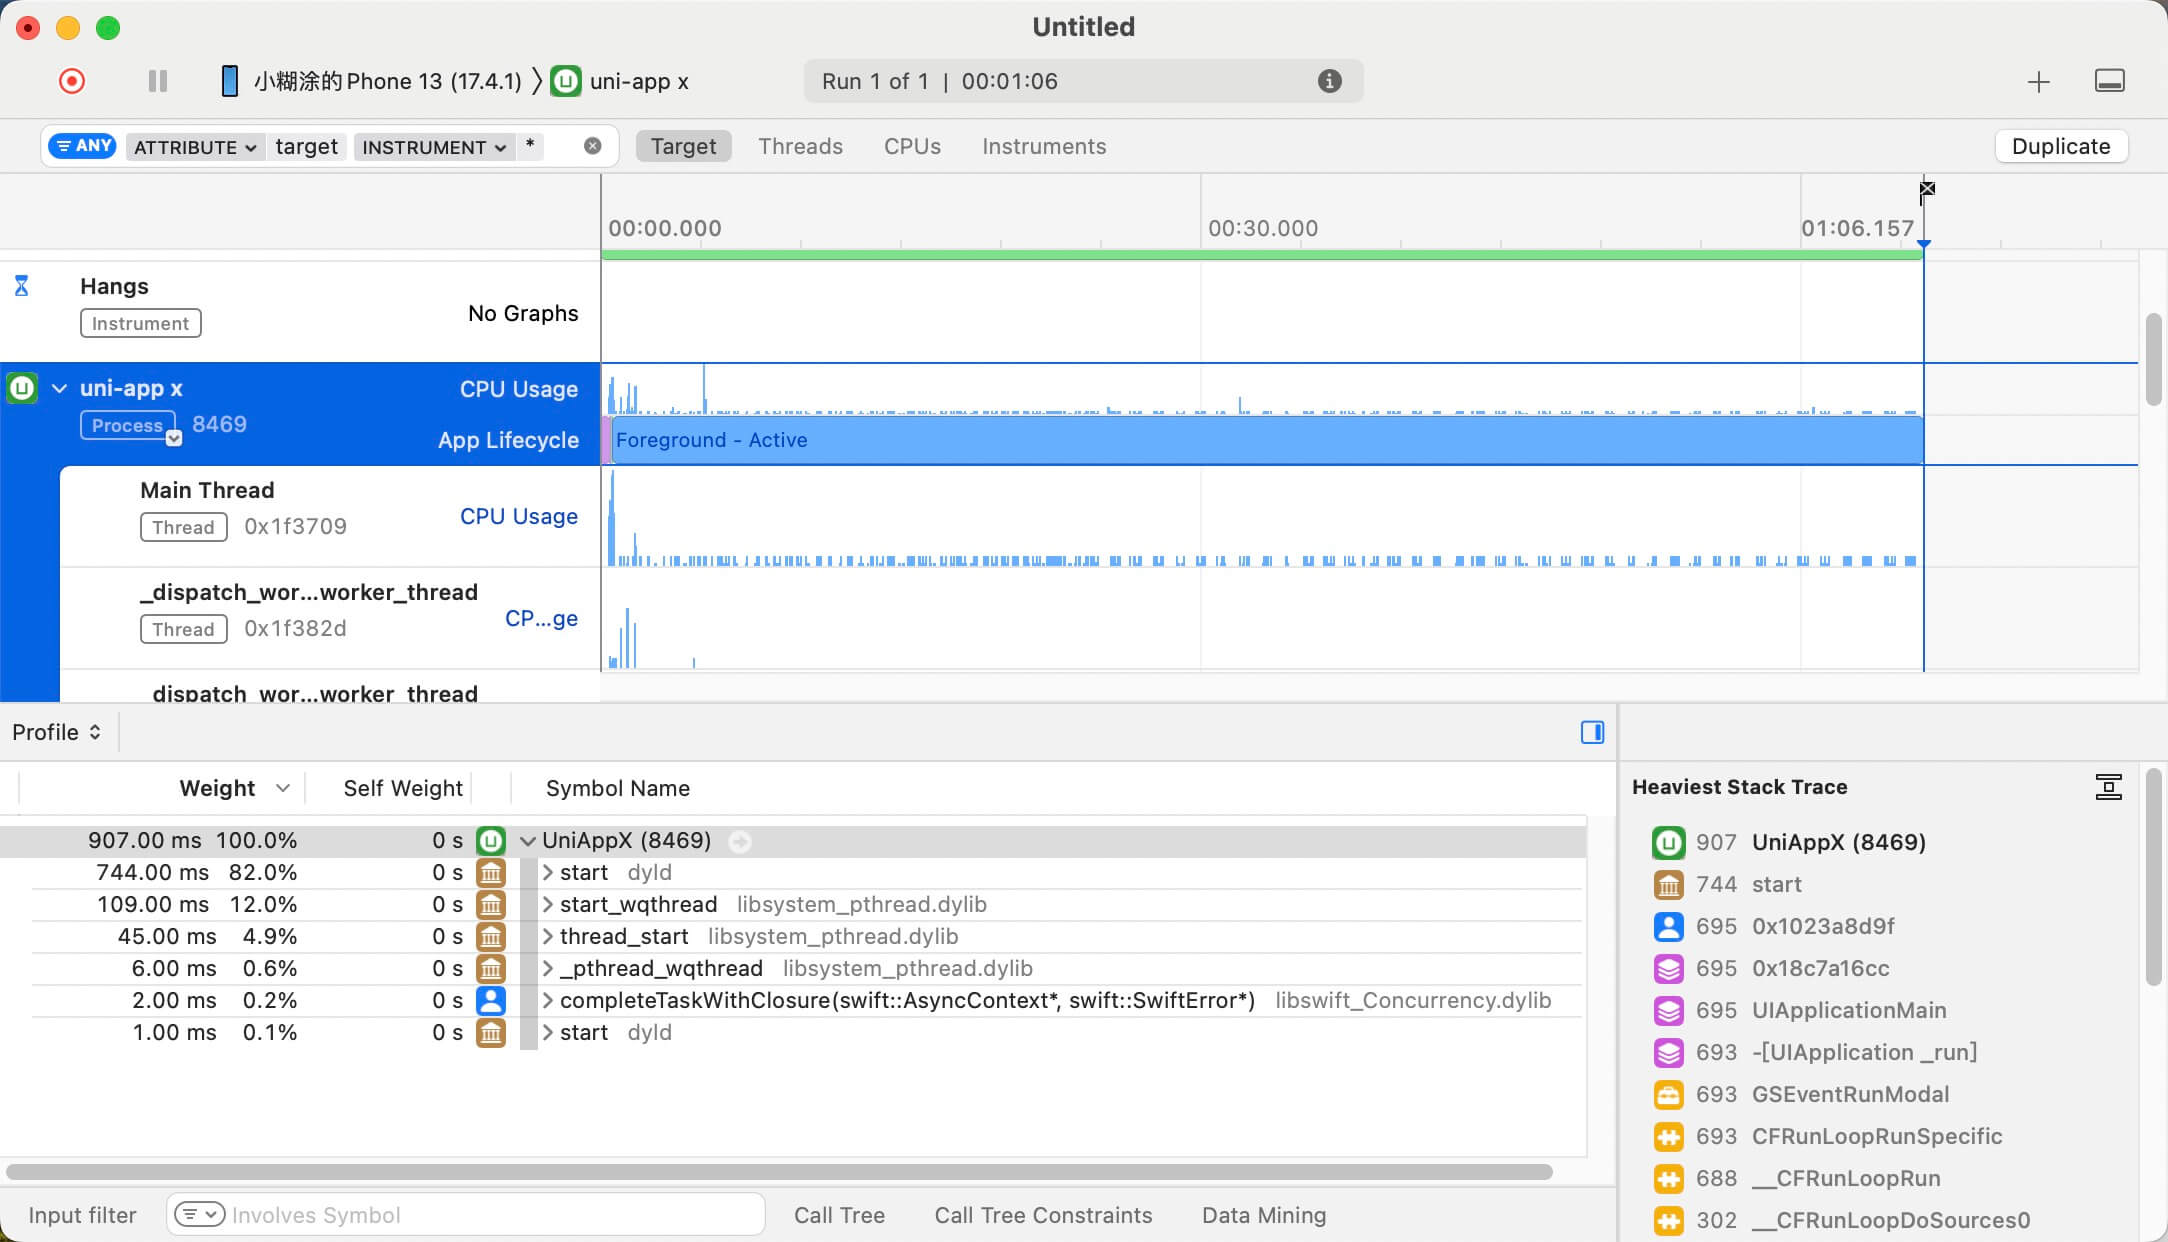Focus on UniAppX row with the arrow icon
2168x1242 pixels.
[740, 842]
